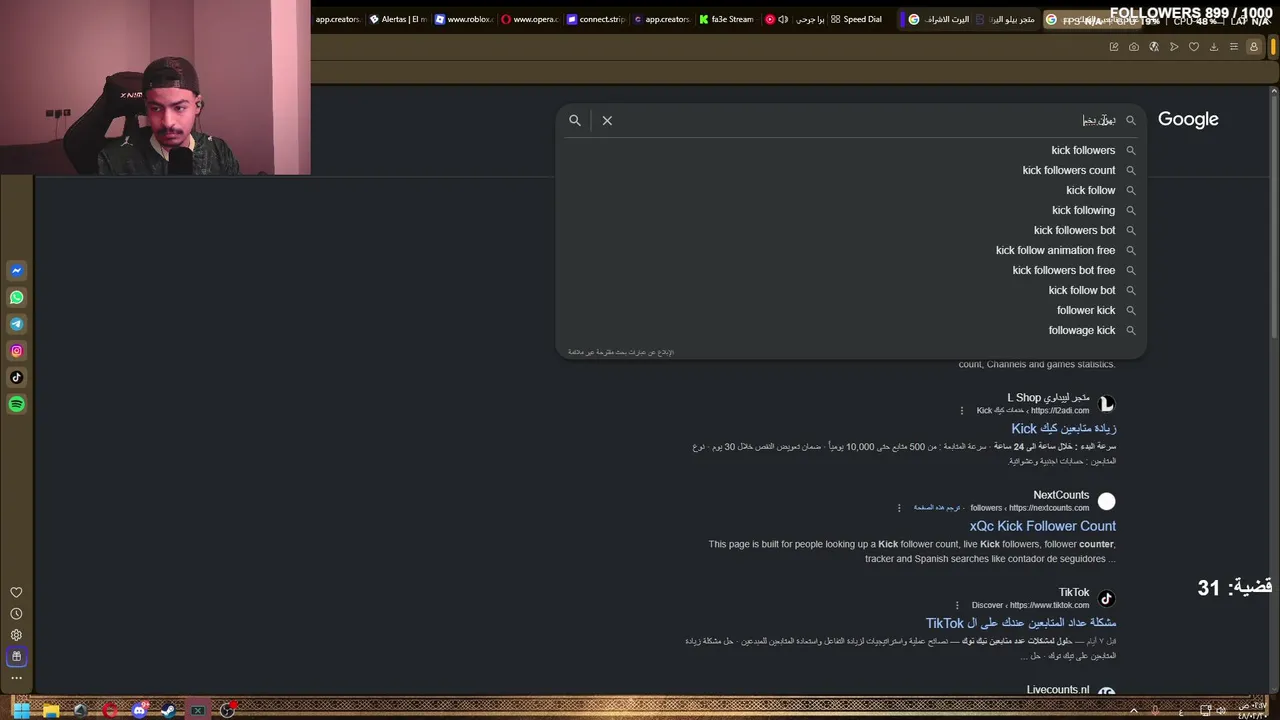Open Messenger in the Opera sidebar
Image resolution: width=1280 pixels, height=720 pixels.
point(16,270)
